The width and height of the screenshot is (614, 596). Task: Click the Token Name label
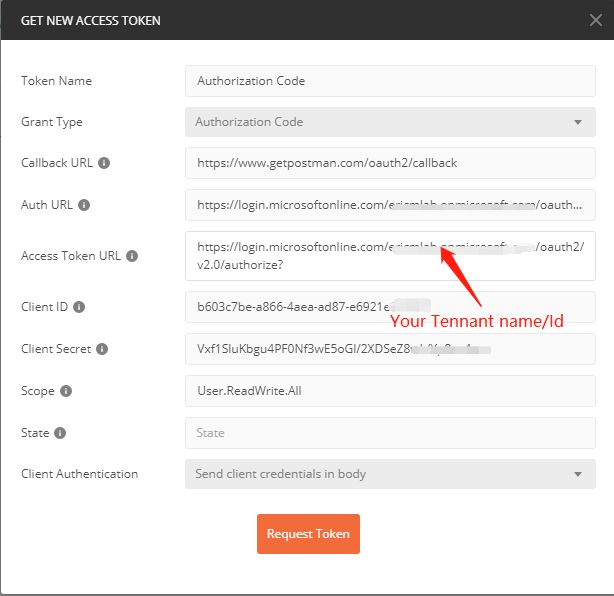point(56,81)
